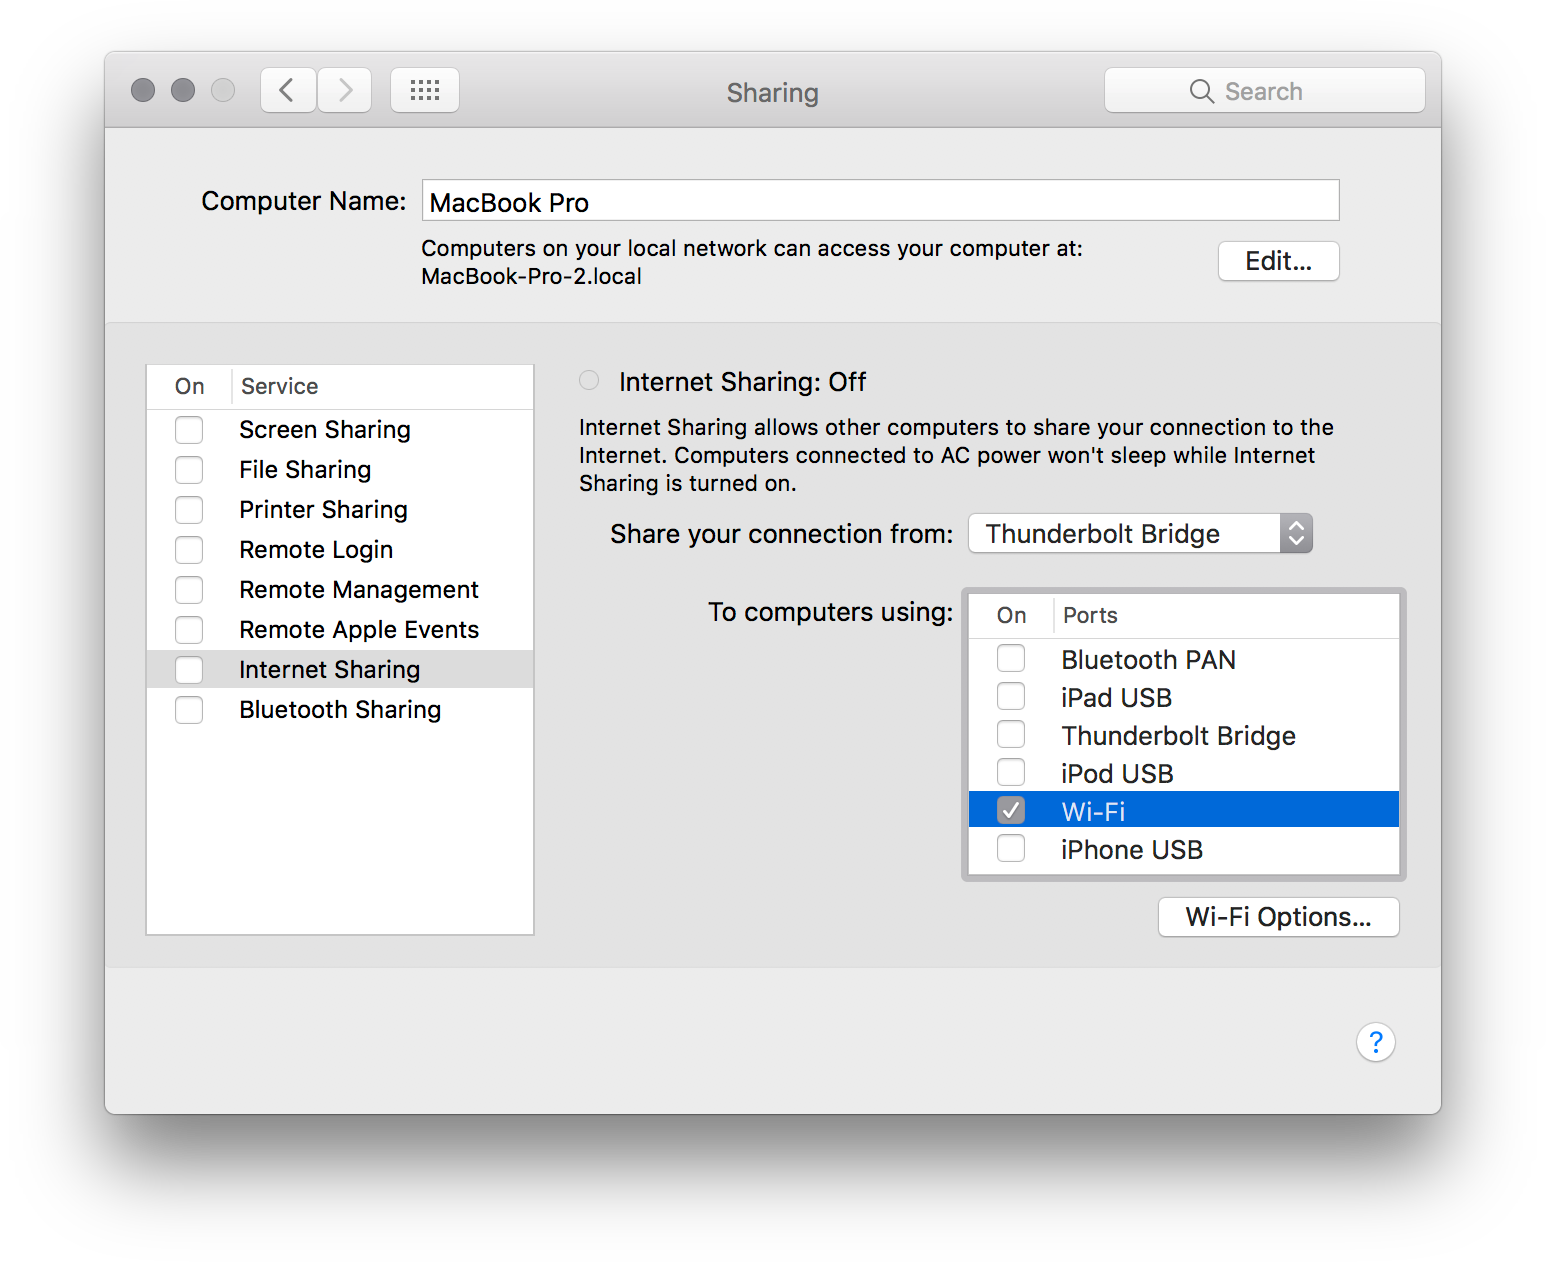1546x1262 pixels.
Task: Select Bluetooth PAN port row
Action: (1184, 659)
